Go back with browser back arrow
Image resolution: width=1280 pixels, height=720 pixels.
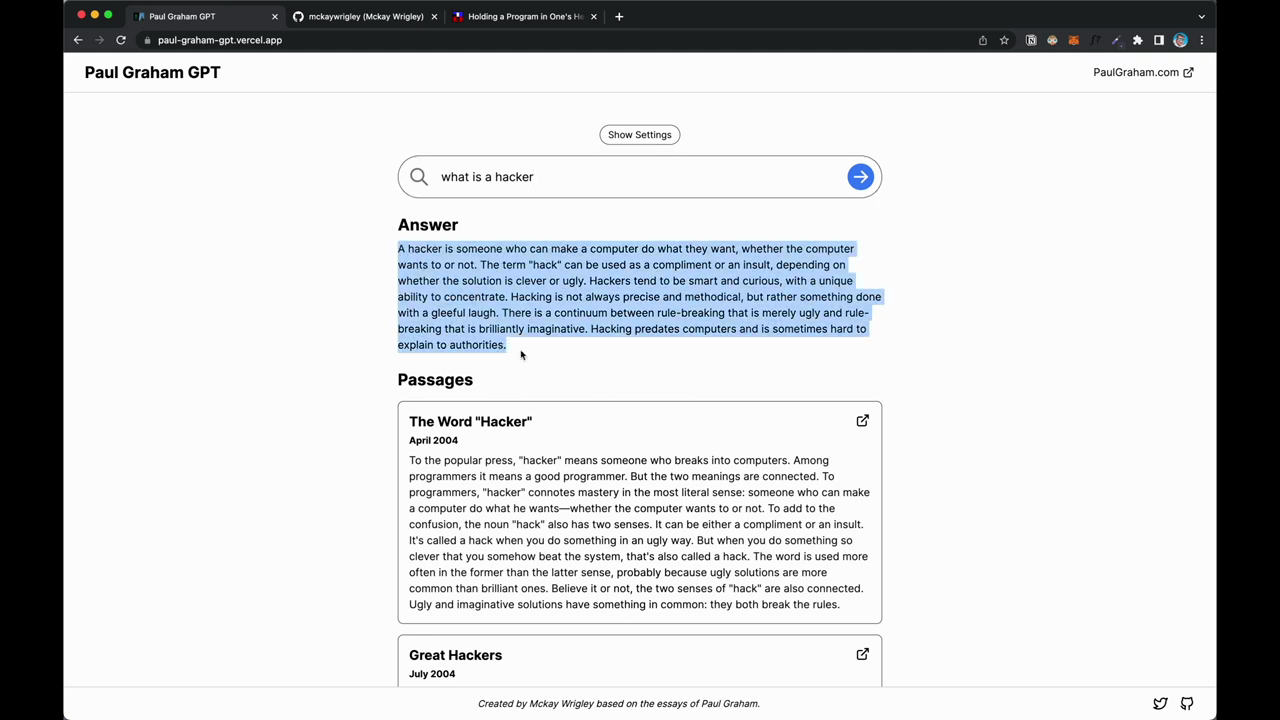point(78,40)
